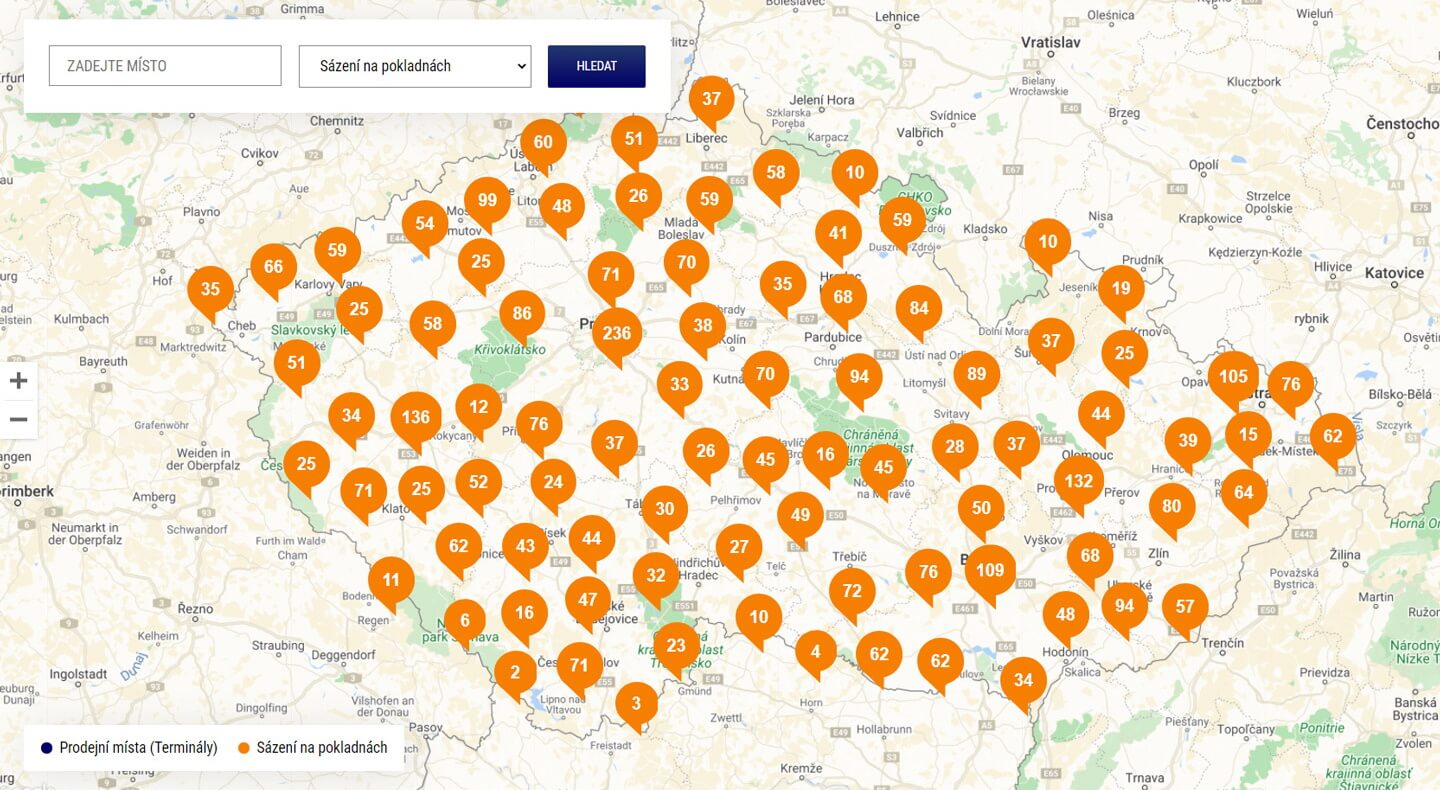1440x790 pixels.
Task: Open the cluster marker labeled 19
Action: [1121, 288]
